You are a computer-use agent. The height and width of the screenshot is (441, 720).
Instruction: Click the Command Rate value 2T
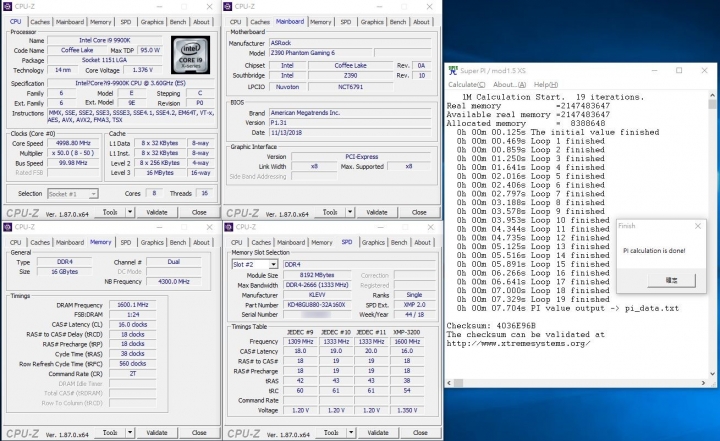pos(132,374)
